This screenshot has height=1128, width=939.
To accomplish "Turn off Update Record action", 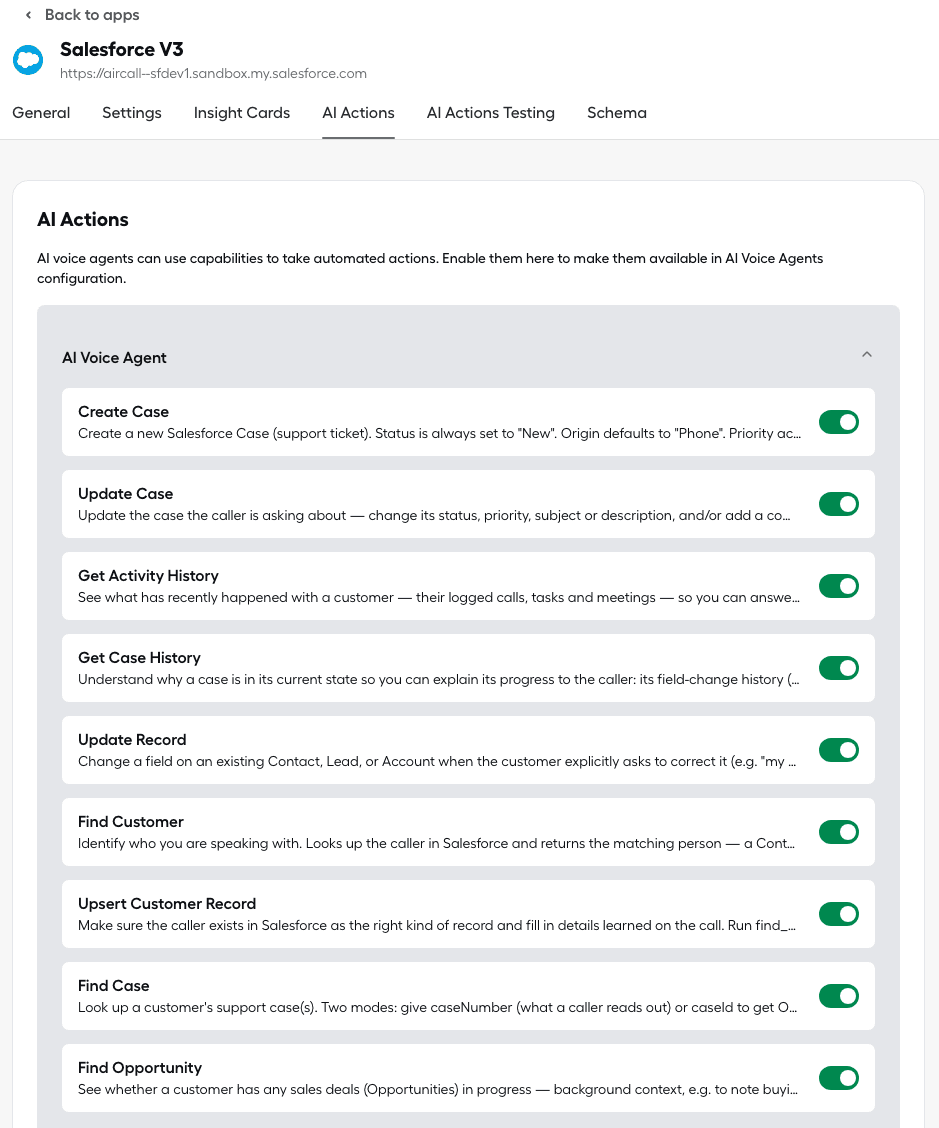I will [838, 750].
